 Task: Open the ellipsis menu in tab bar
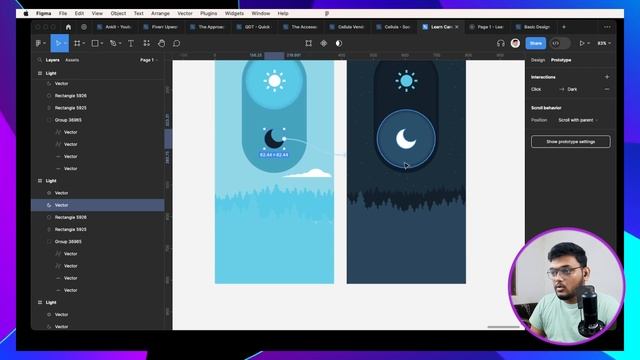pos(607,27)
